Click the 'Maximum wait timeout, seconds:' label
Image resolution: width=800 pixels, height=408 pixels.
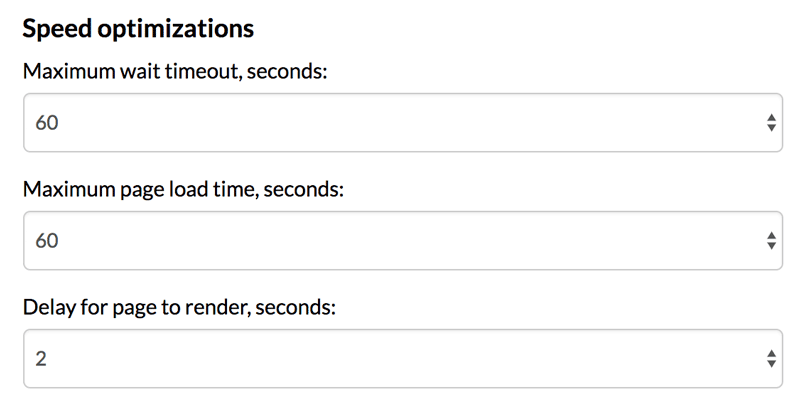point(175,73)
